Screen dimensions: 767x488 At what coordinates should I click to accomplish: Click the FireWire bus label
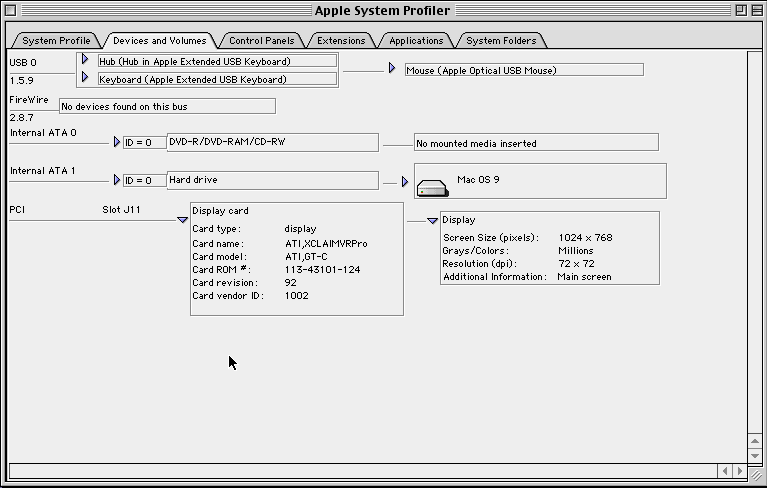(x=29, y=100)
